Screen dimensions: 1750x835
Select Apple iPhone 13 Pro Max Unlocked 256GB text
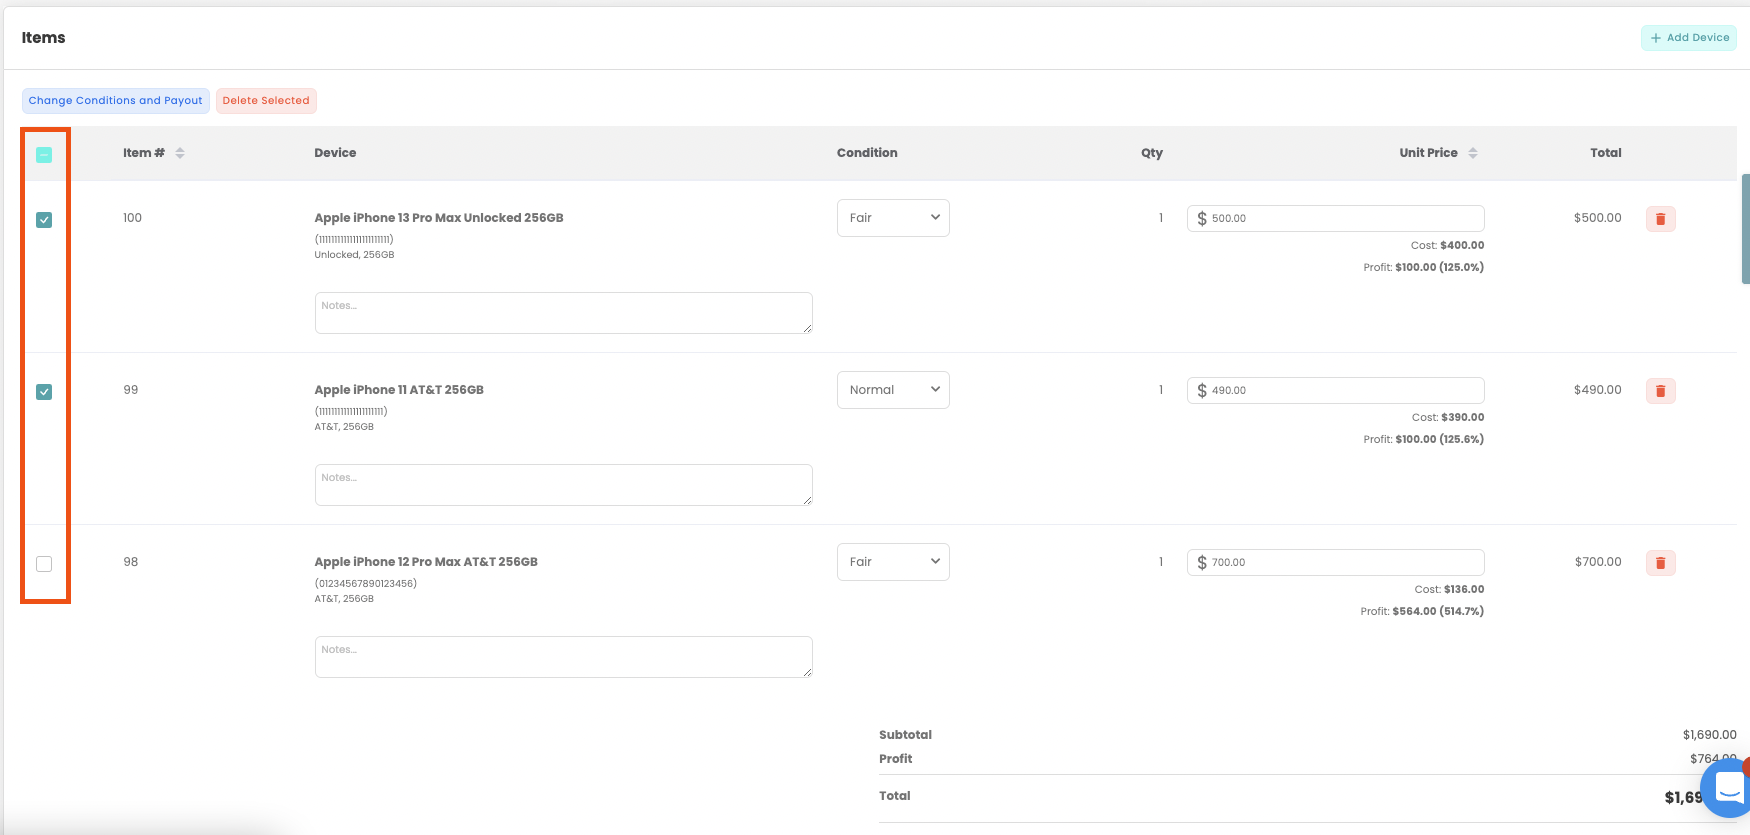(439, 218)
